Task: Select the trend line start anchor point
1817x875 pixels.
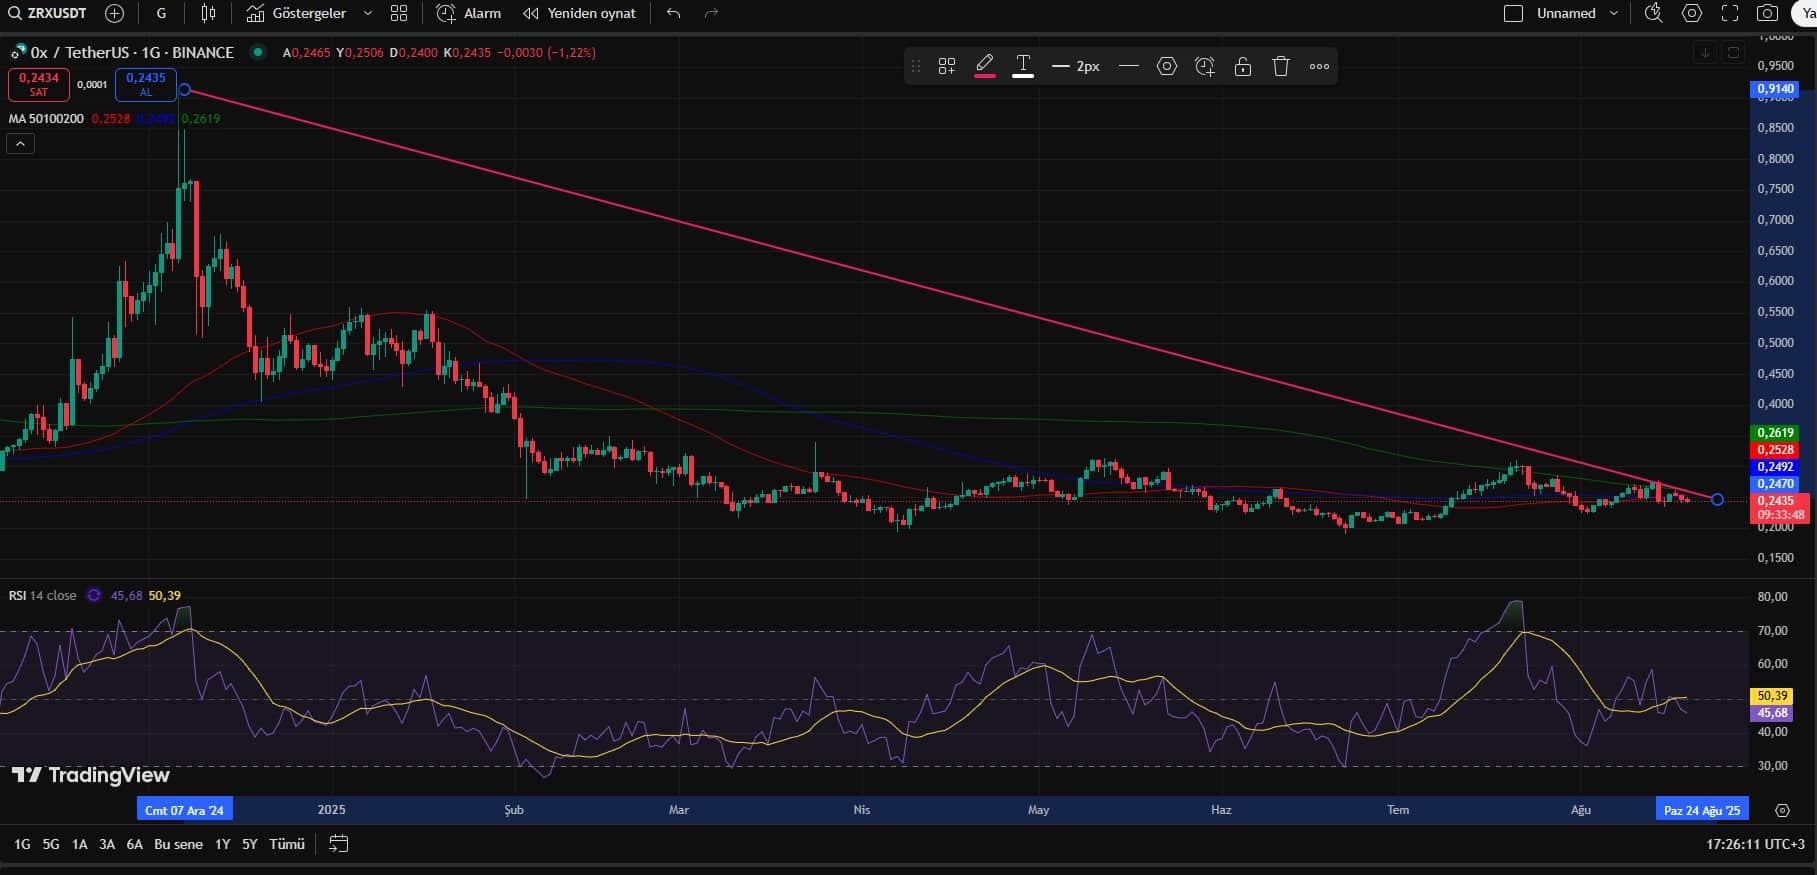Action: pyautogui.click(x=185, y=90)
